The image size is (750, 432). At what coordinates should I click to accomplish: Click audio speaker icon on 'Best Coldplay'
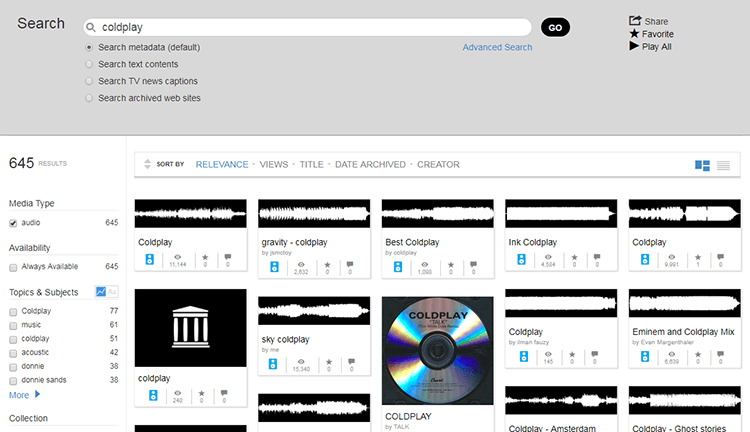(397, 267)
